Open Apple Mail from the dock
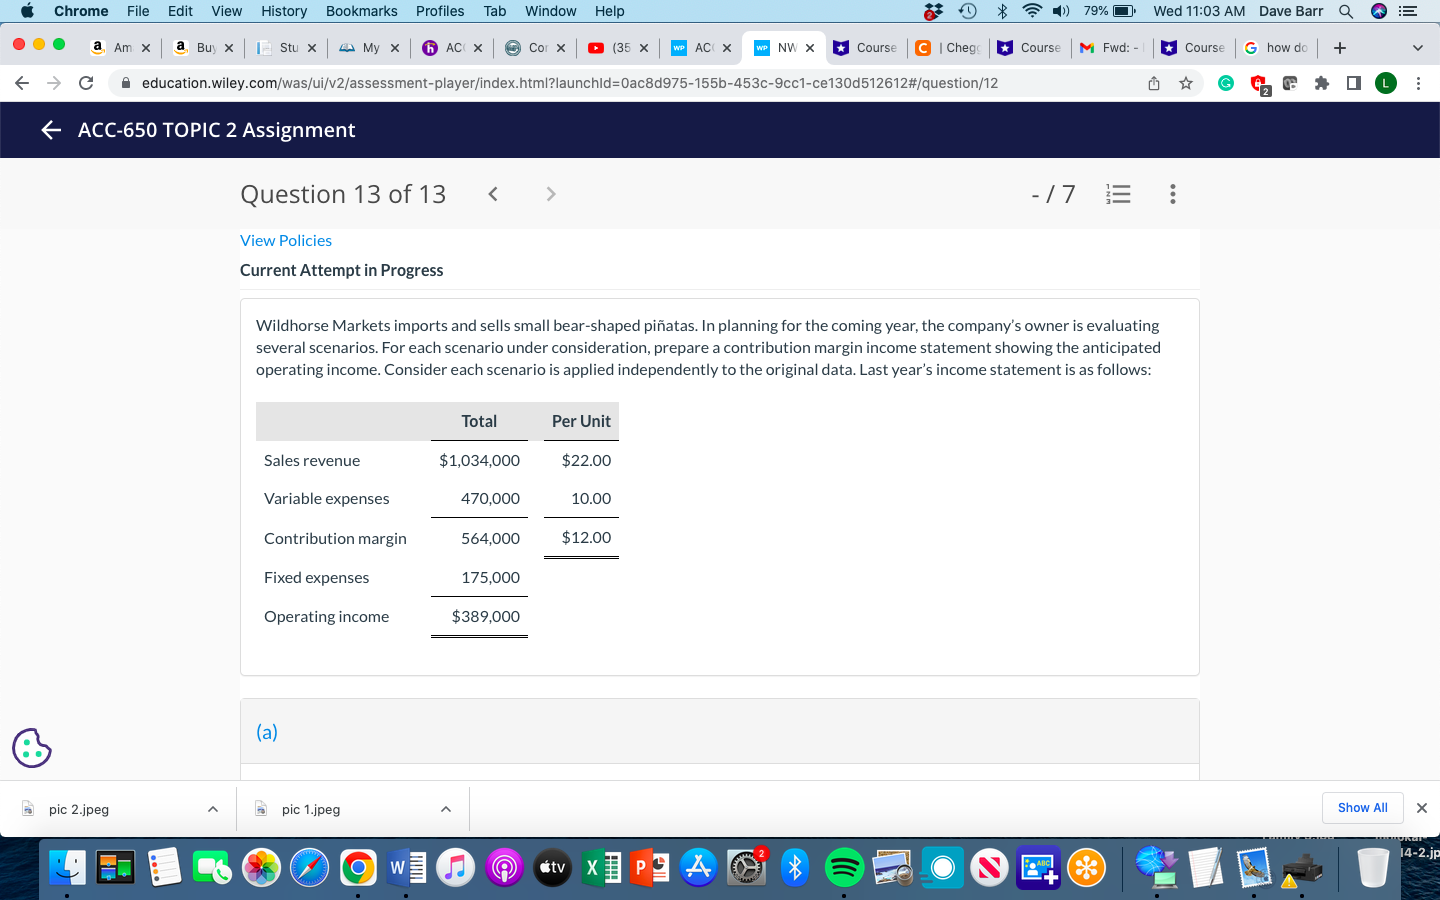The width and height of the screenshot is (1440, 900). tap(1254, 868)
